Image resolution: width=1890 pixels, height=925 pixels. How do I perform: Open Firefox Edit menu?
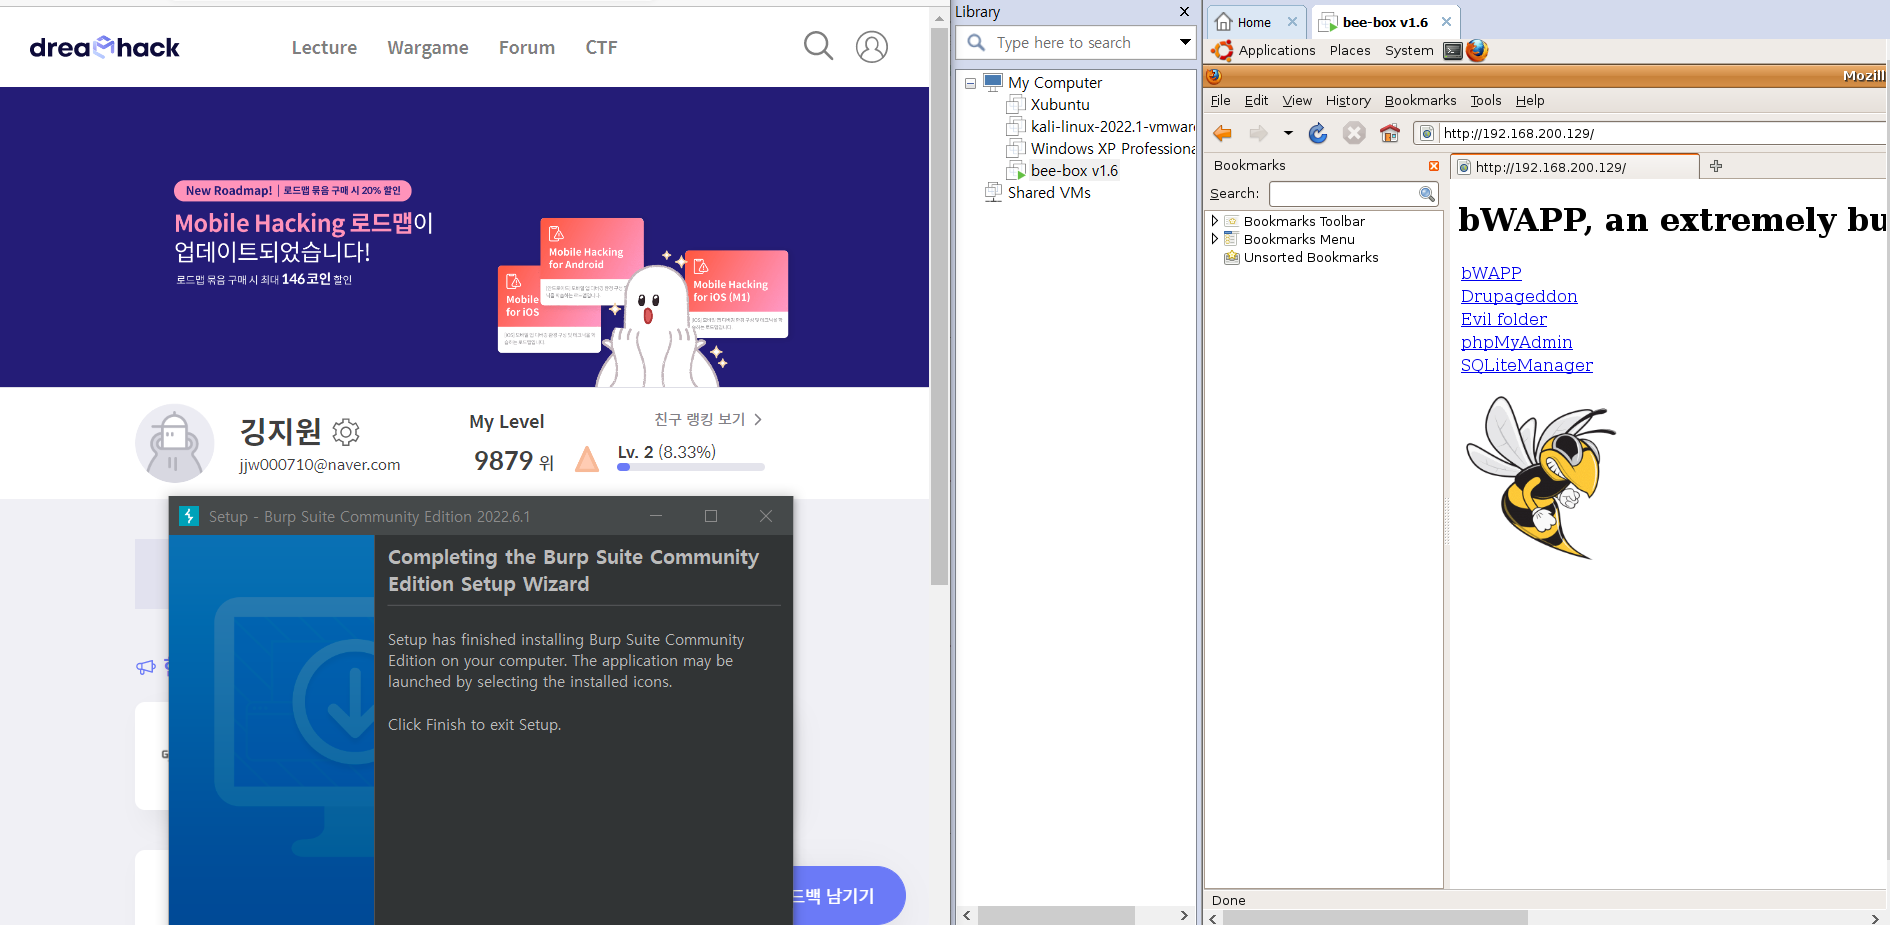[x=1256, y=100]
